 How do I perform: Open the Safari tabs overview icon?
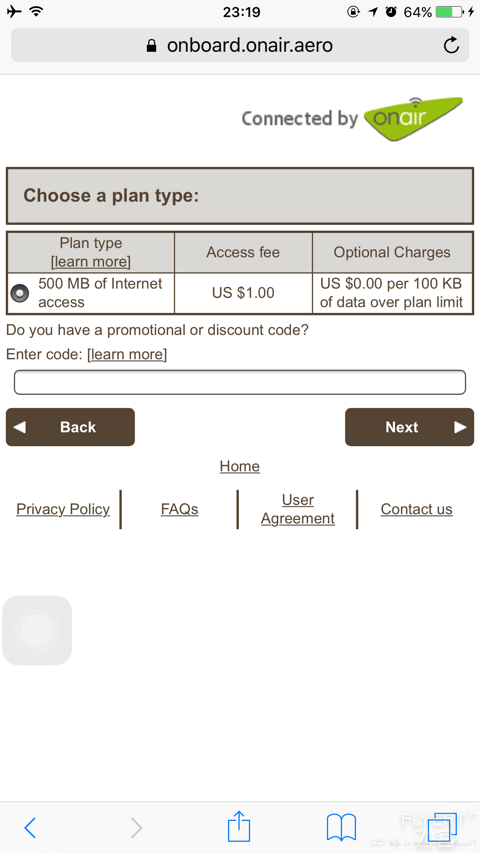point(442,827)
